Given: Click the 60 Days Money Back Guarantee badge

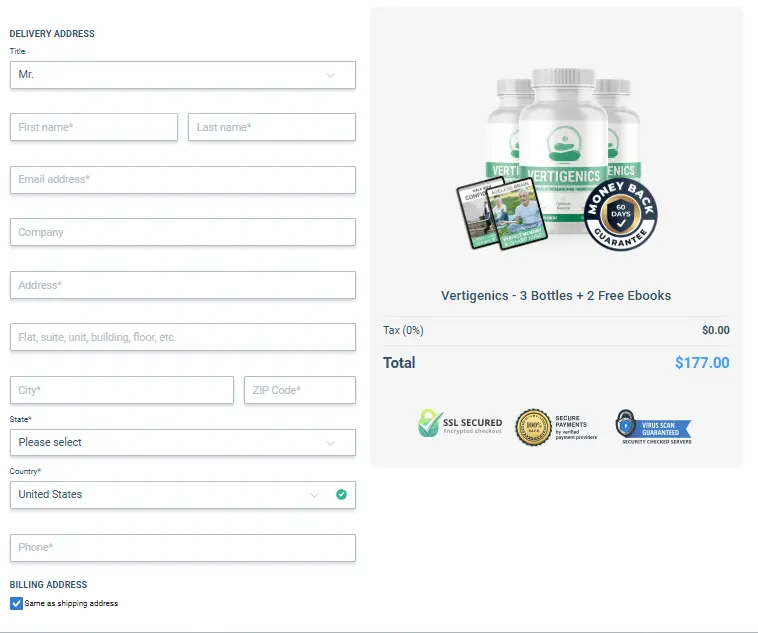Looking at the screenshot, I should coord(621,215).
